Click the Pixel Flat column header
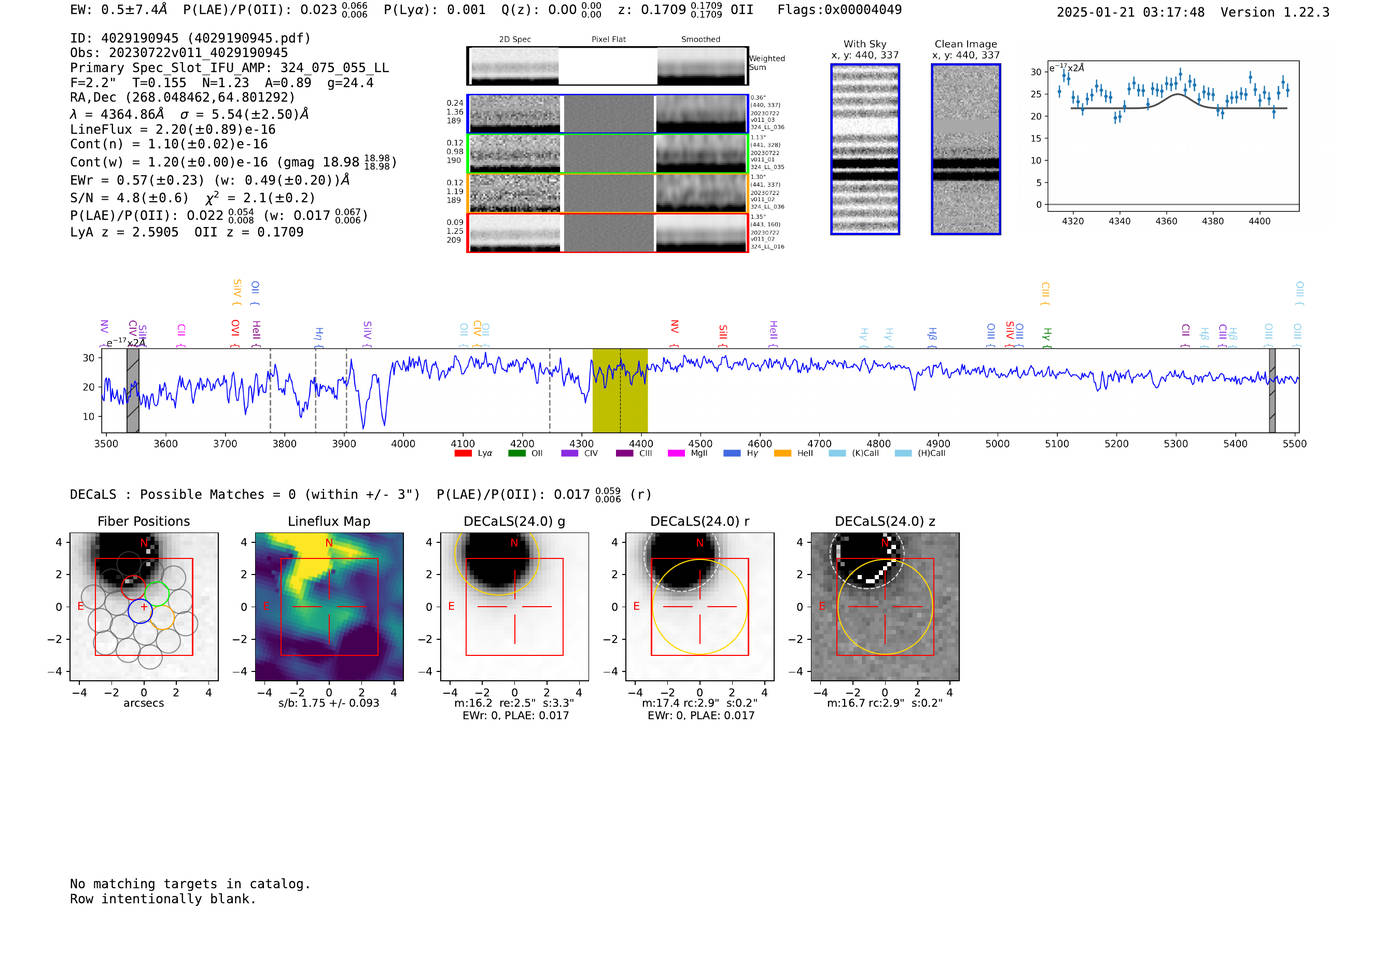The width and height of the screenshot is (1400, 953). tap(609, 39)
